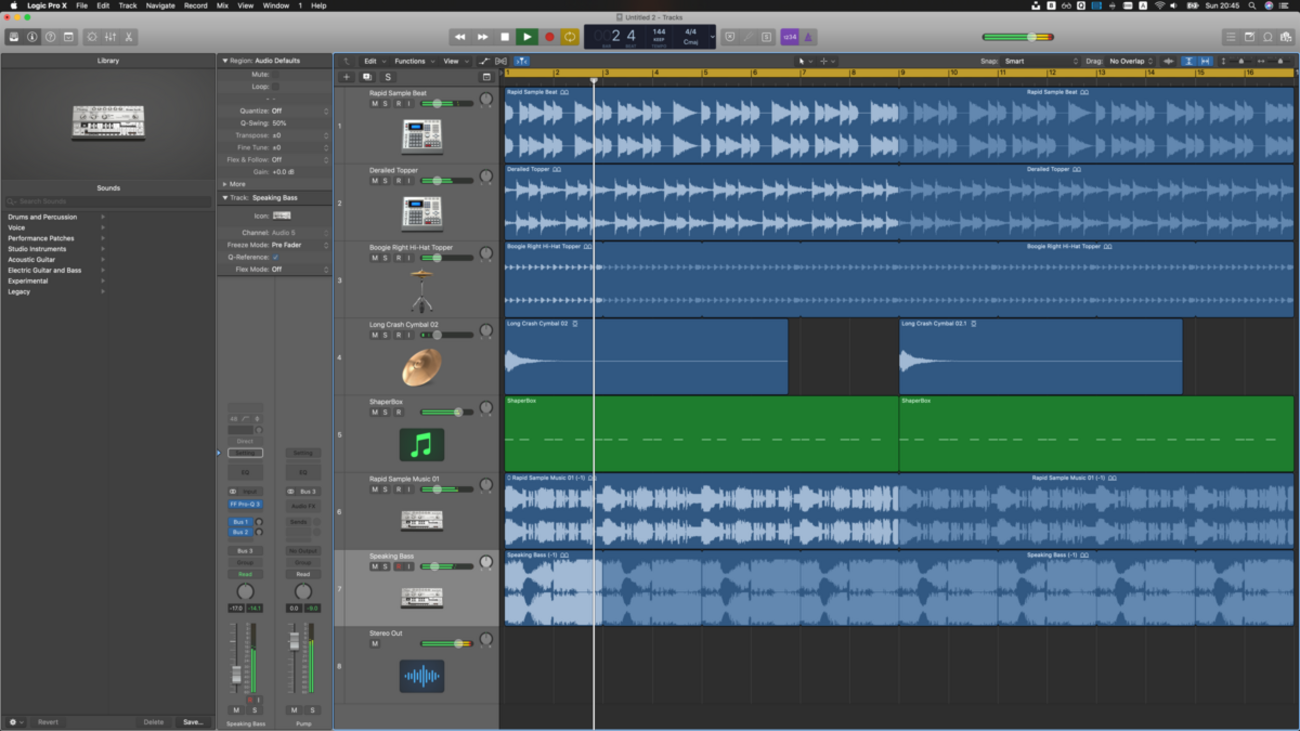
Task: Click the Rewind transport button
Action: click(x=460, y=37)
